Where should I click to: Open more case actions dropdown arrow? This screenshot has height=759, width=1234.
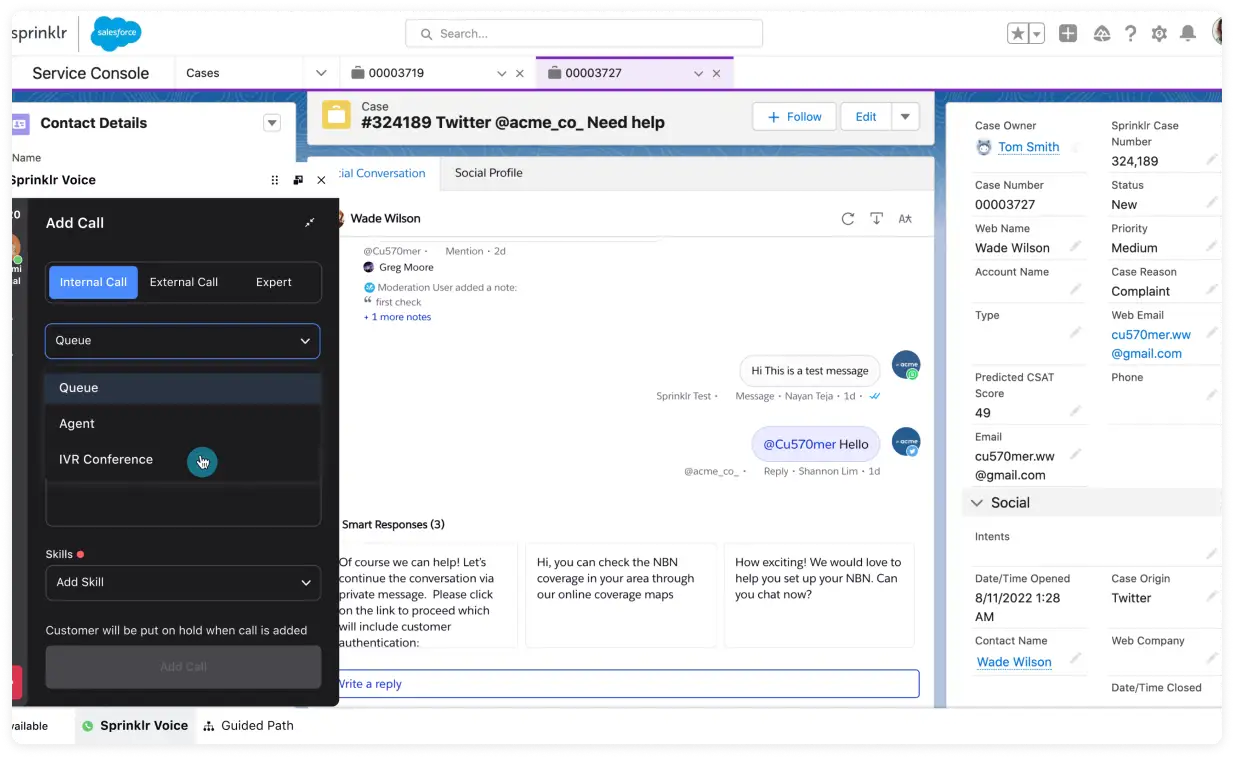pyautogui.click(x=905, y=117)
